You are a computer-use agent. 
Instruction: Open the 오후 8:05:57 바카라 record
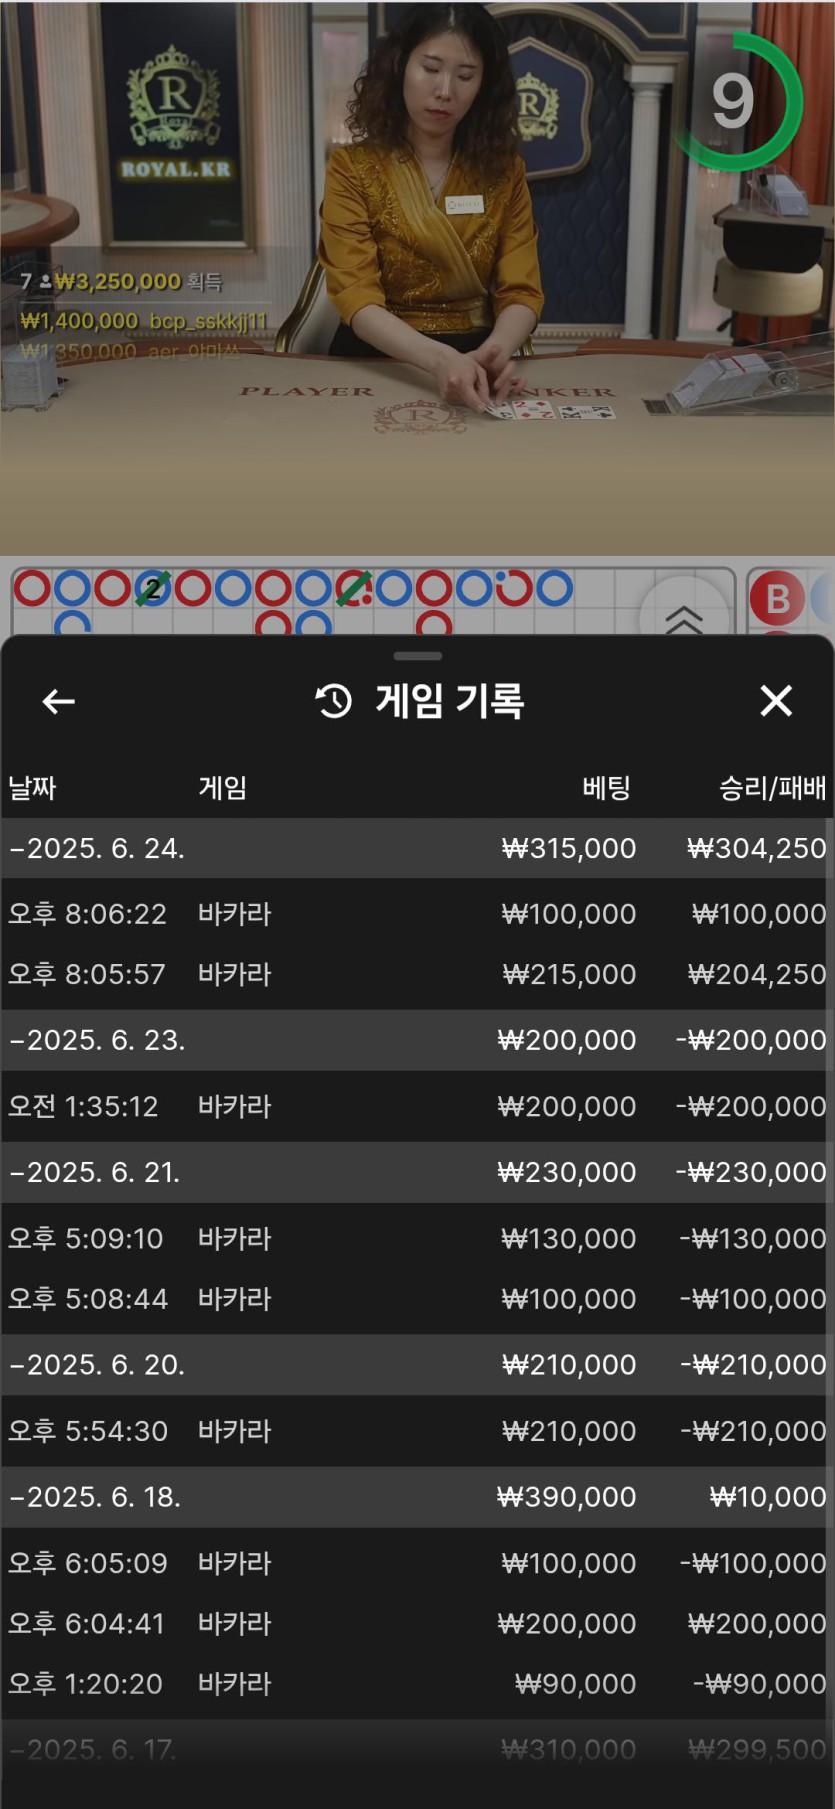(x=417, y=974)
